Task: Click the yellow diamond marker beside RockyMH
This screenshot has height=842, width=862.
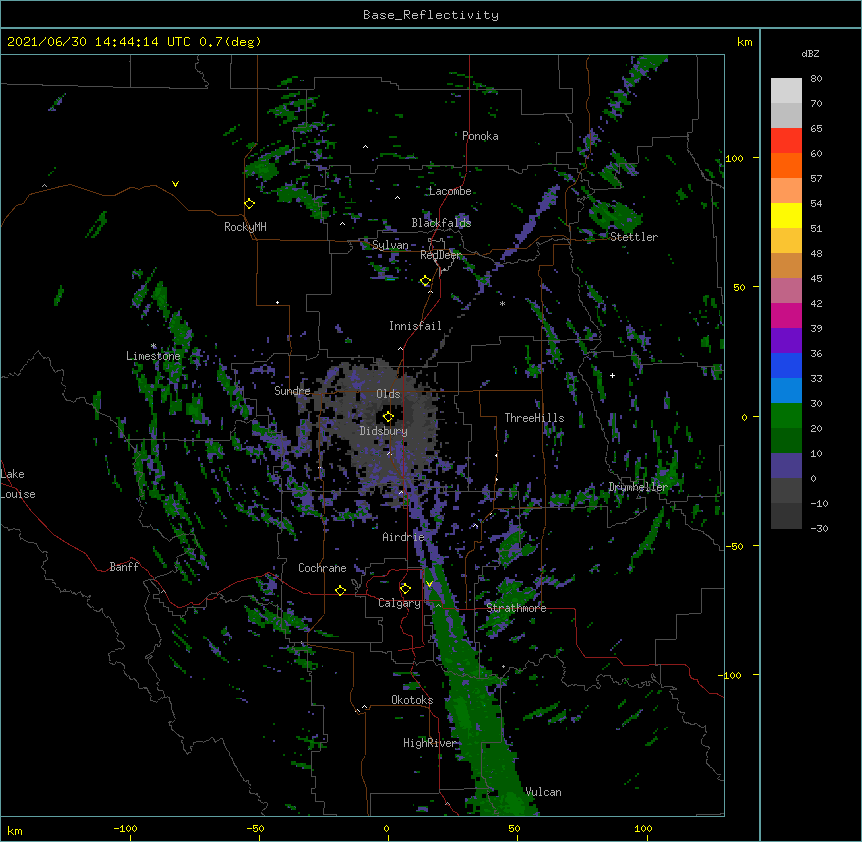Action: (x=250, y=204)
